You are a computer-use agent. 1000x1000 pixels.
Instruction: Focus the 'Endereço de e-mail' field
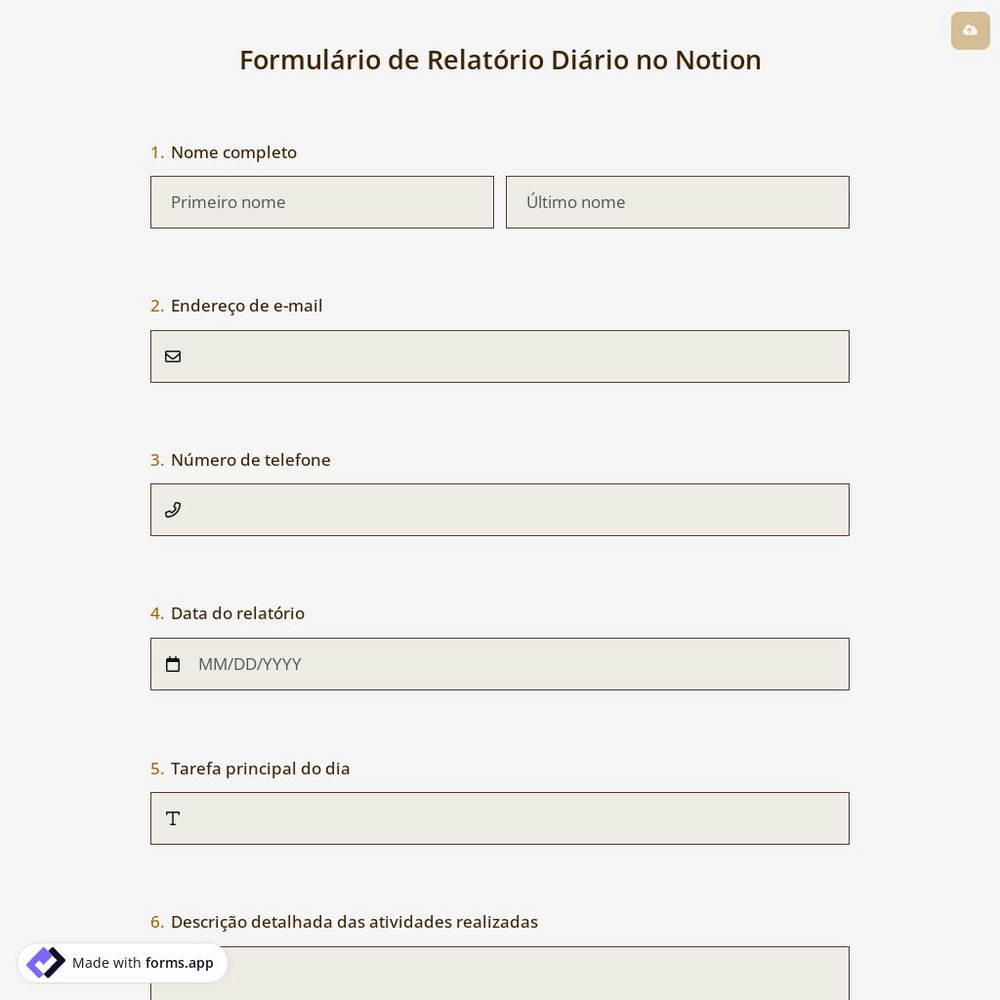pyautogui.click(x=500, y=356)
